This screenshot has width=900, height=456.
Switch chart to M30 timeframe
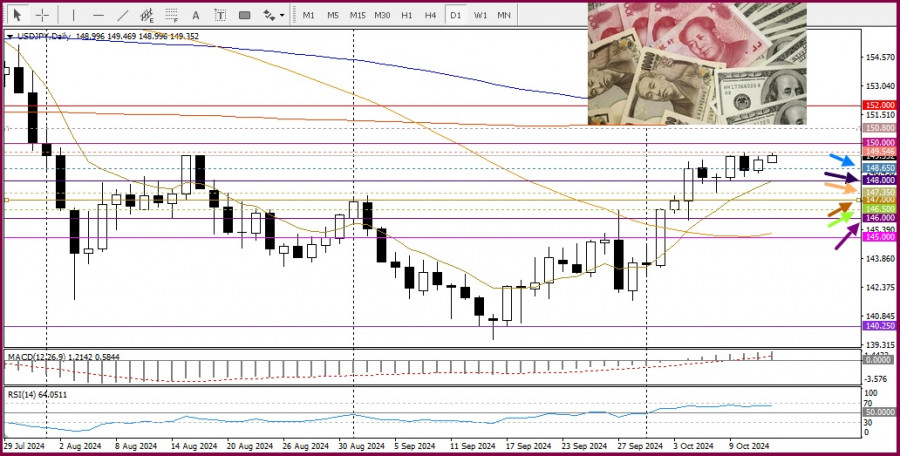click(382, 15)
